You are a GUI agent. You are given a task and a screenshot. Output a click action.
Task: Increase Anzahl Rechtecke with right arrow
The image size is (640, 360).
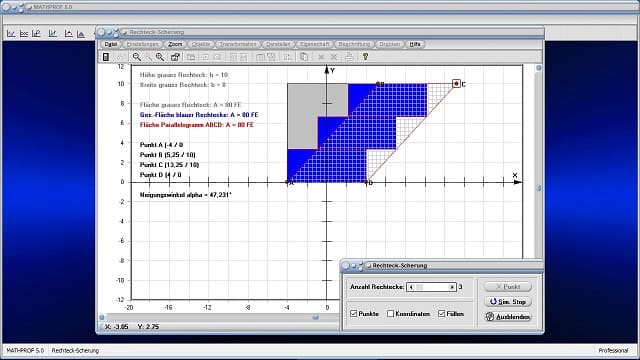coord(452,287)
